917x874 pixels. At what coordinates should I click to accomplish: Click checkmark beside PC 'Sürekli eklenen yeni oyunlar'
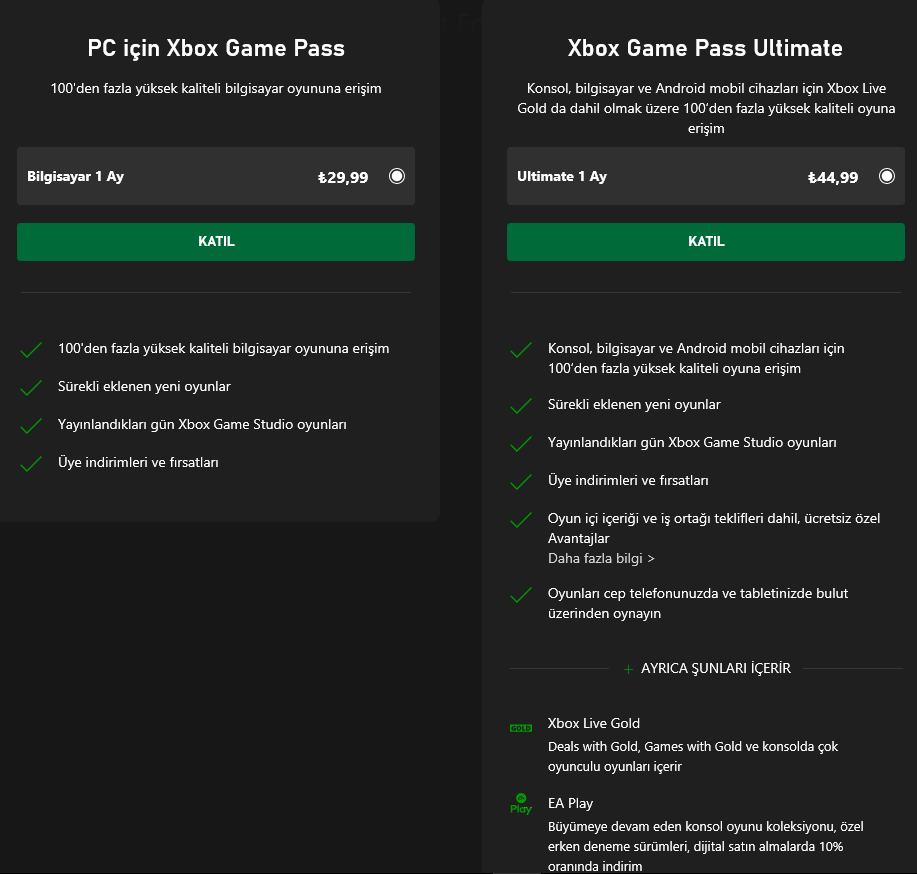pyautogui.click(x=31, y=388)
